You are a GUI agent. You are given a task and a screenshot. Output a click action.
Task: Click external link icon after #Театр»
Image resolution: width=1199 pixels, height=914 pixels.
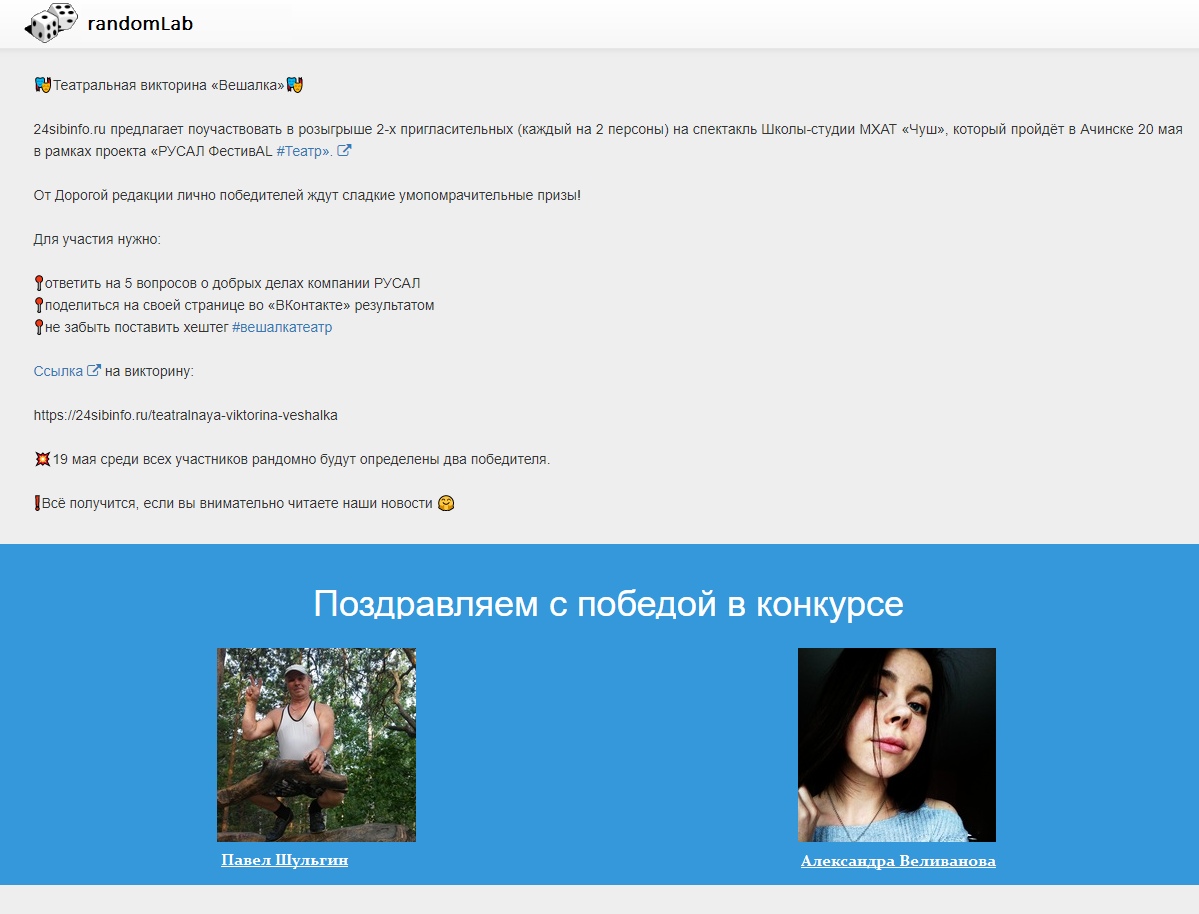[x=344, y=151]
